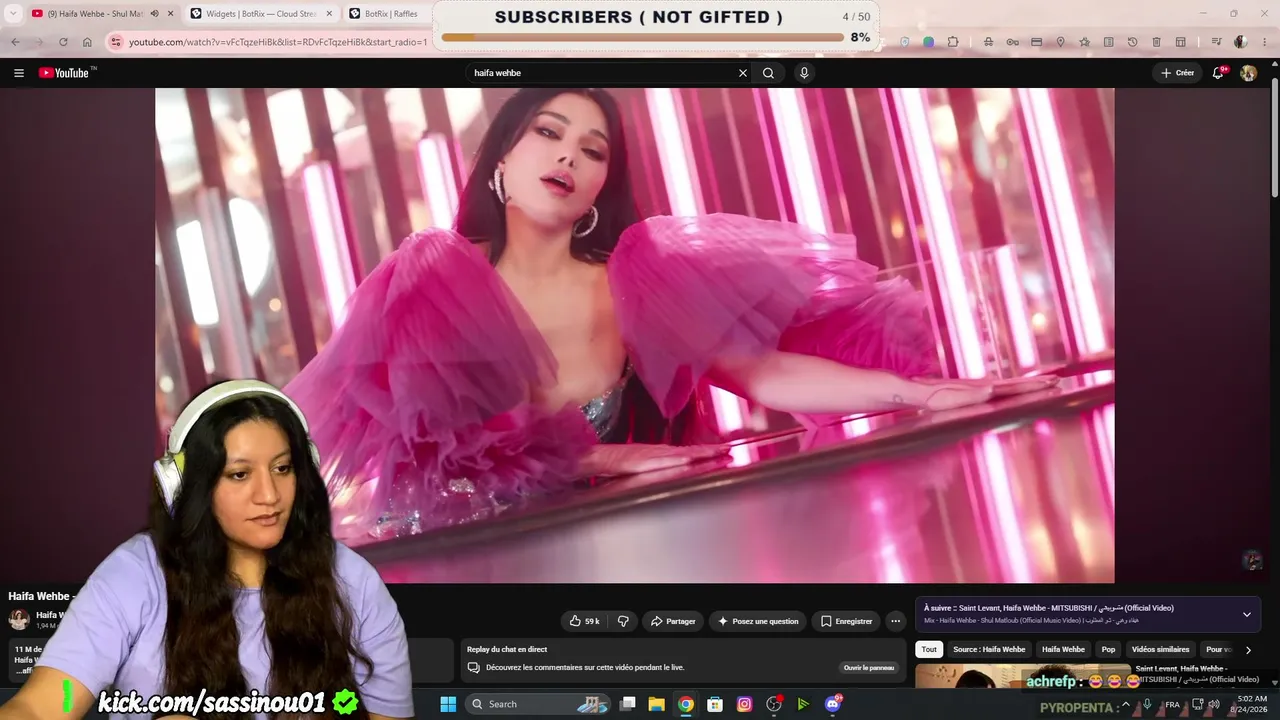Show hidden system tray icons

[1127, 704]
